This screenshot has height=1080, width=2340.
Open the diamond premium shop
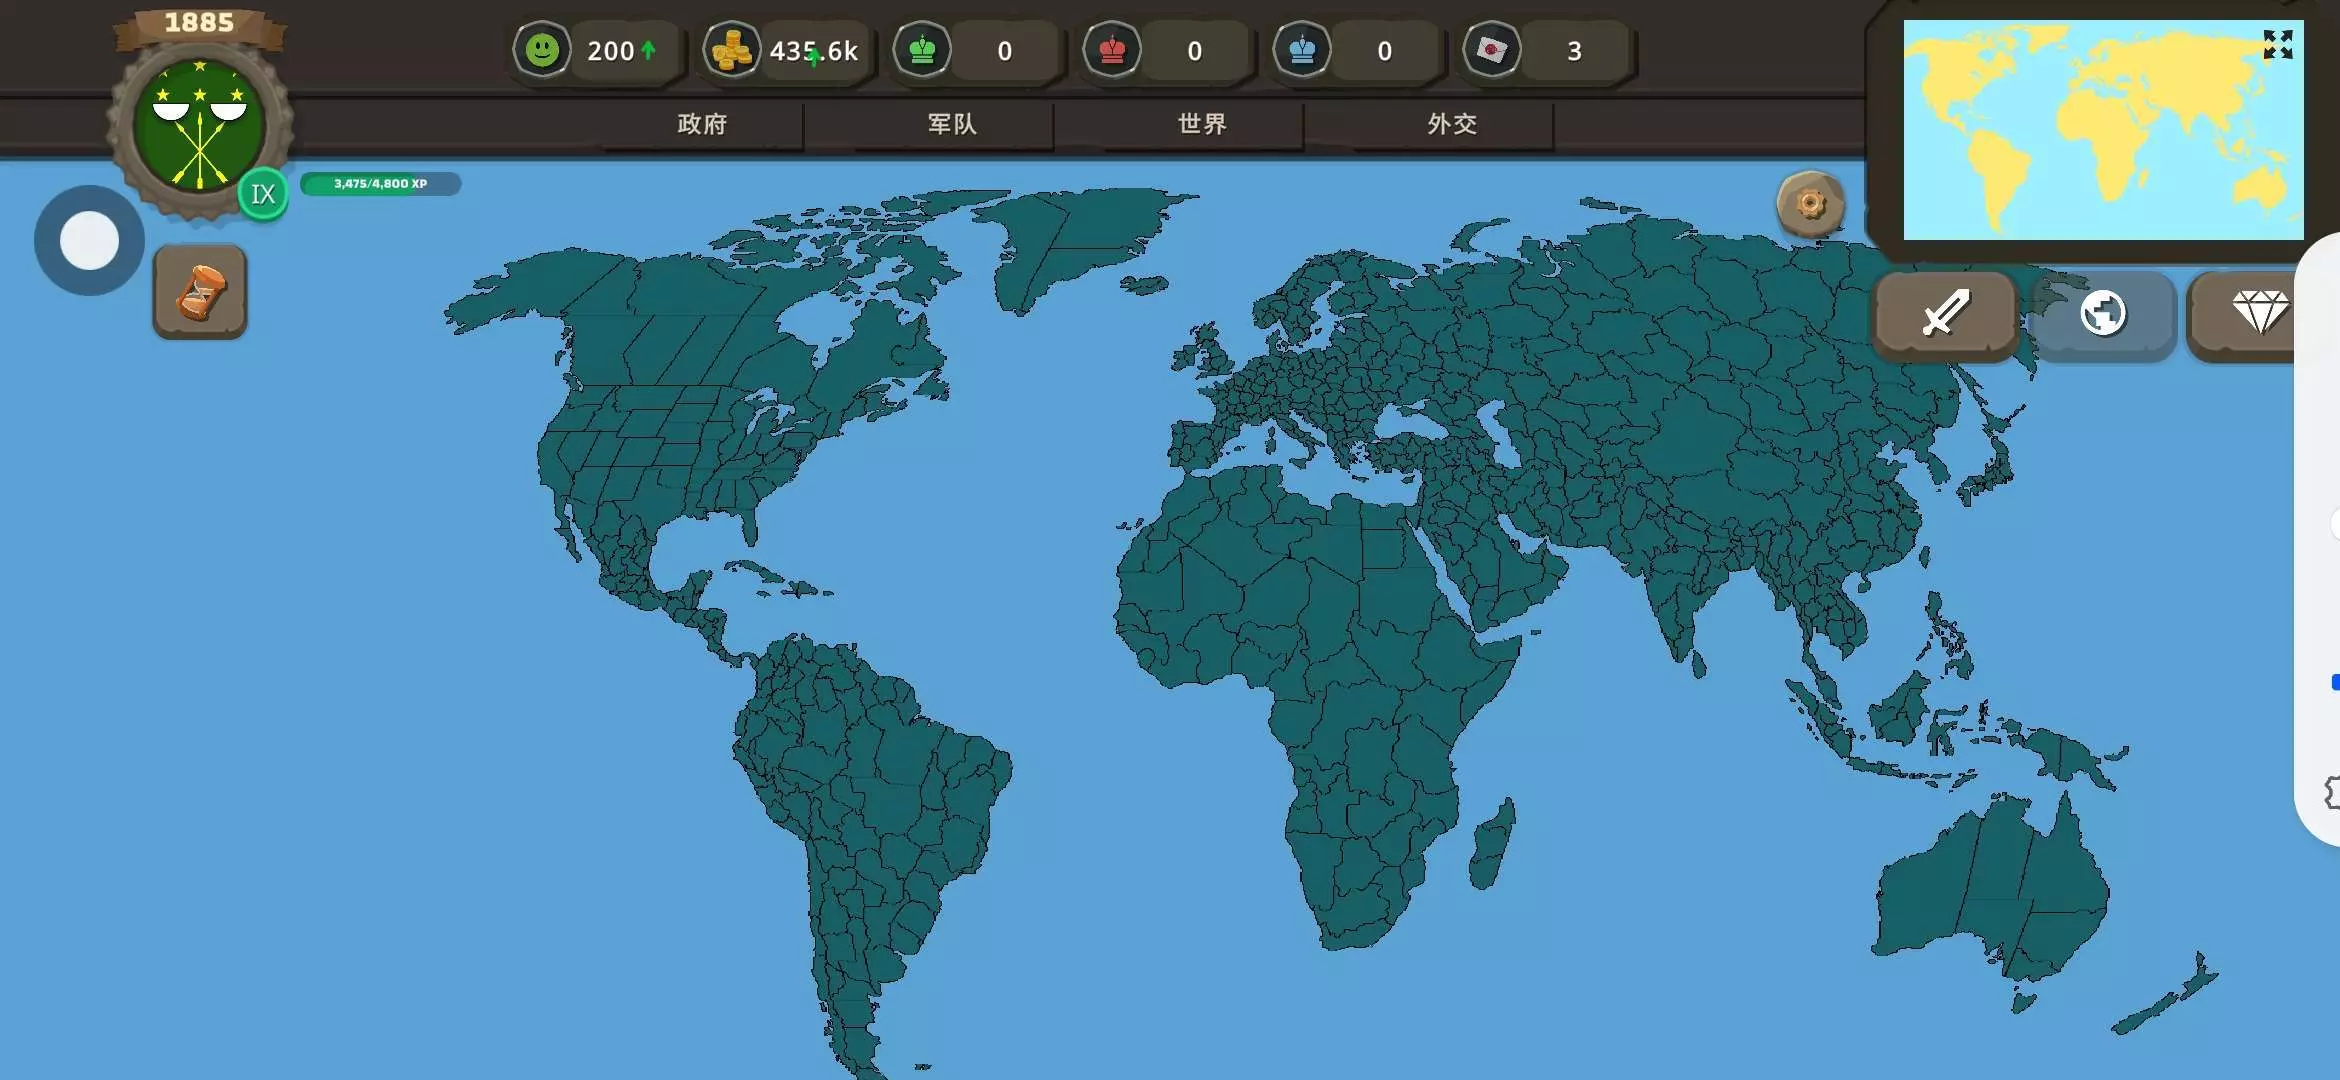[x=2258, y=314]
